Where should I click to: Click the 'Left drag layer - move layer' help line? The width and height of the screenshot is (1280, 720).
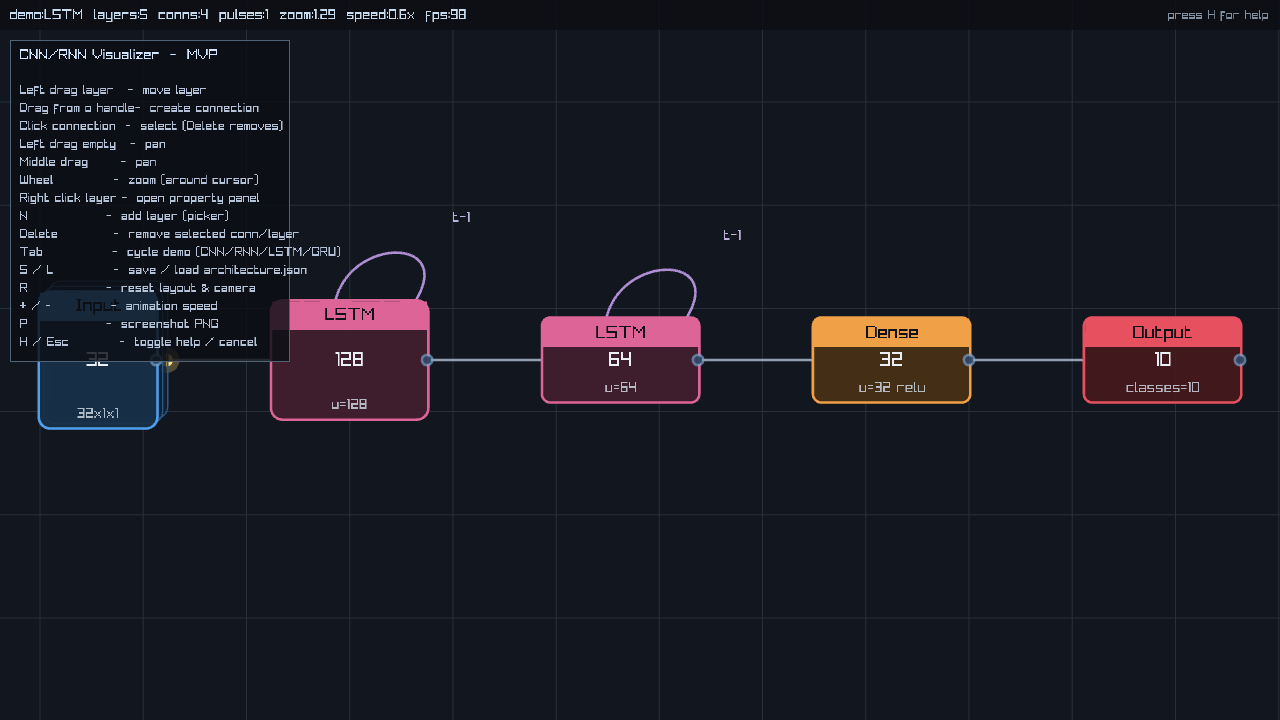coord(113,90)
